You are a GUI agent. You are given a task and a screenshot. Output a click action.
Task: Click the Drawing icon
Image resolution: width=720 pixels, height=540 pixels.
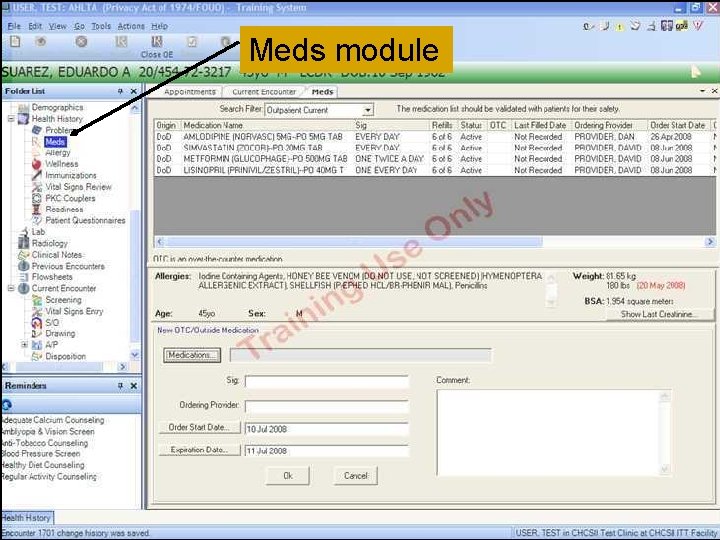click(37, 333)
